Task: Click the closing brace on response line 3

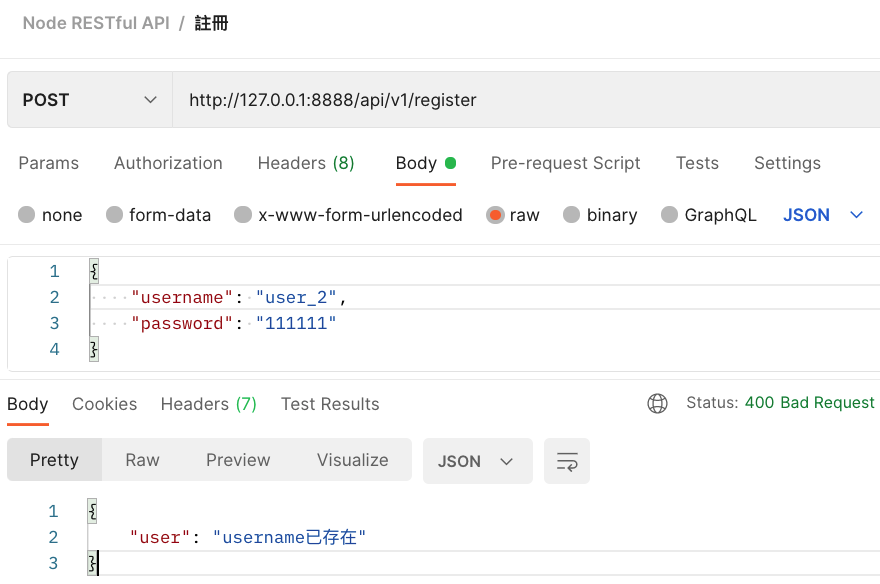Action: (x=92, y=563)
